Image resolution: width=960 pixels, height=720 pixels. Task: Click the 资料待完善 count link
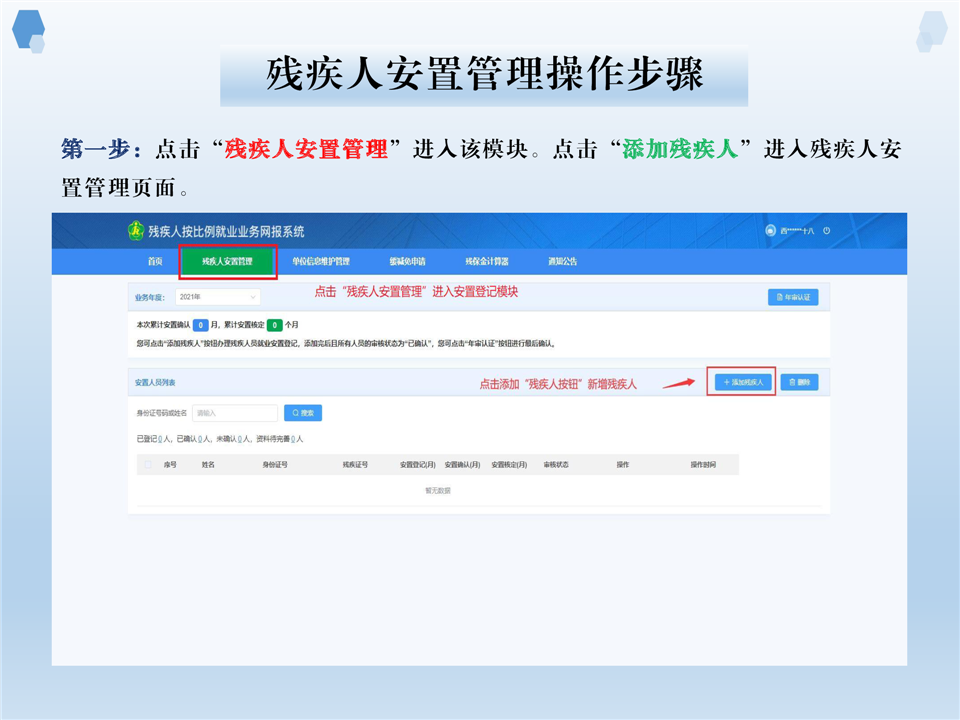(x=292, y=439)
